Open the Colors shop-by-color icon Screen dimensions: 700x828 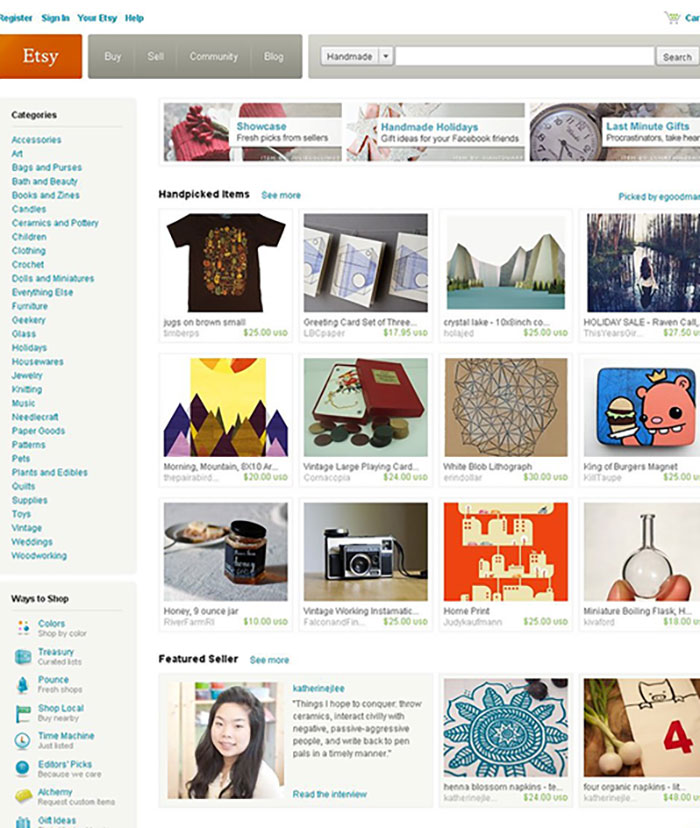tap(23, 628)
